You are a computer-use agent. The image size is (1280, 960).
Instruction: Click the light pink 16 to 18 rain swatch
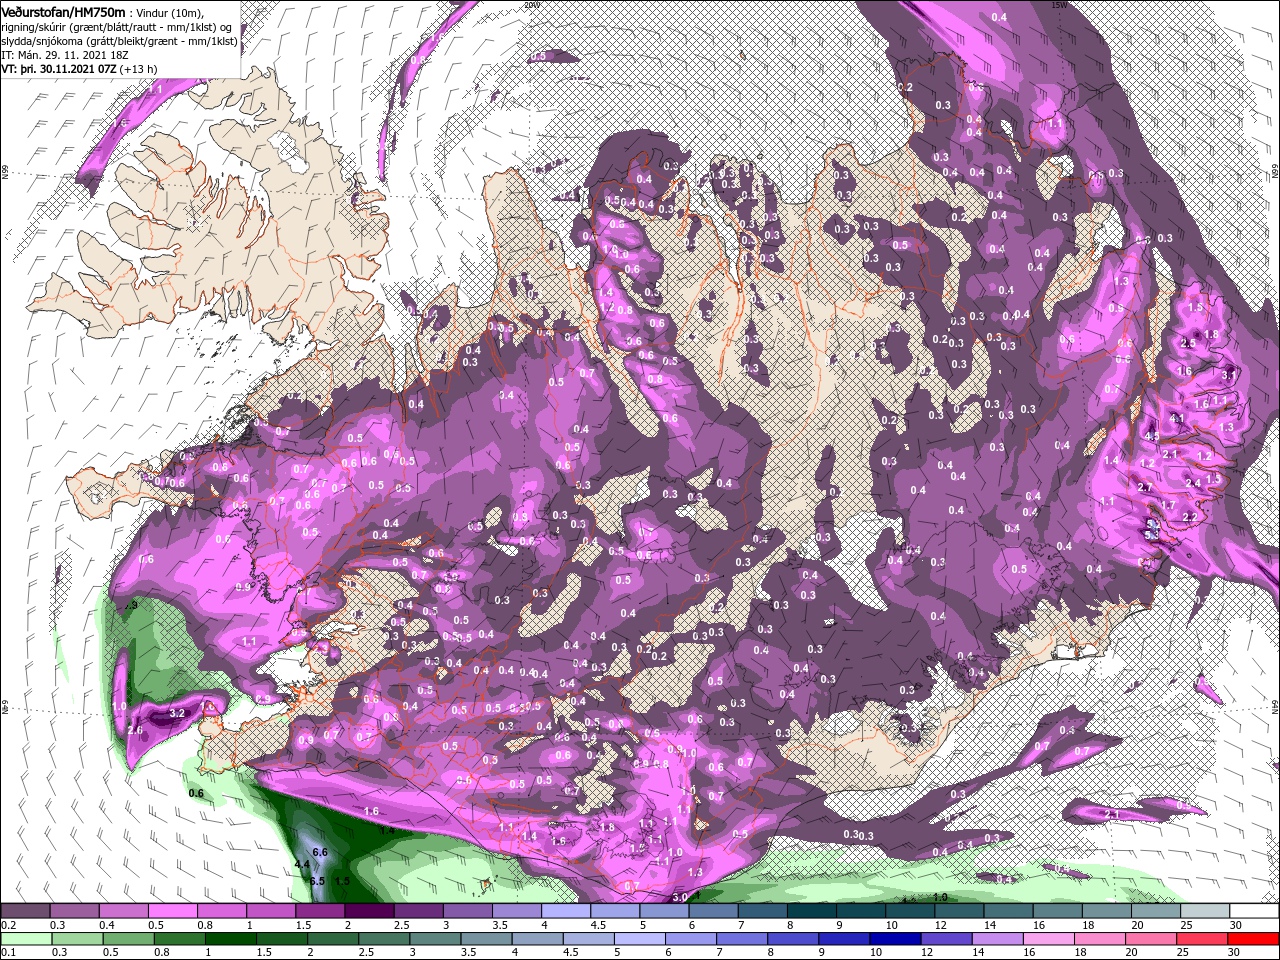coord(1049,939)
